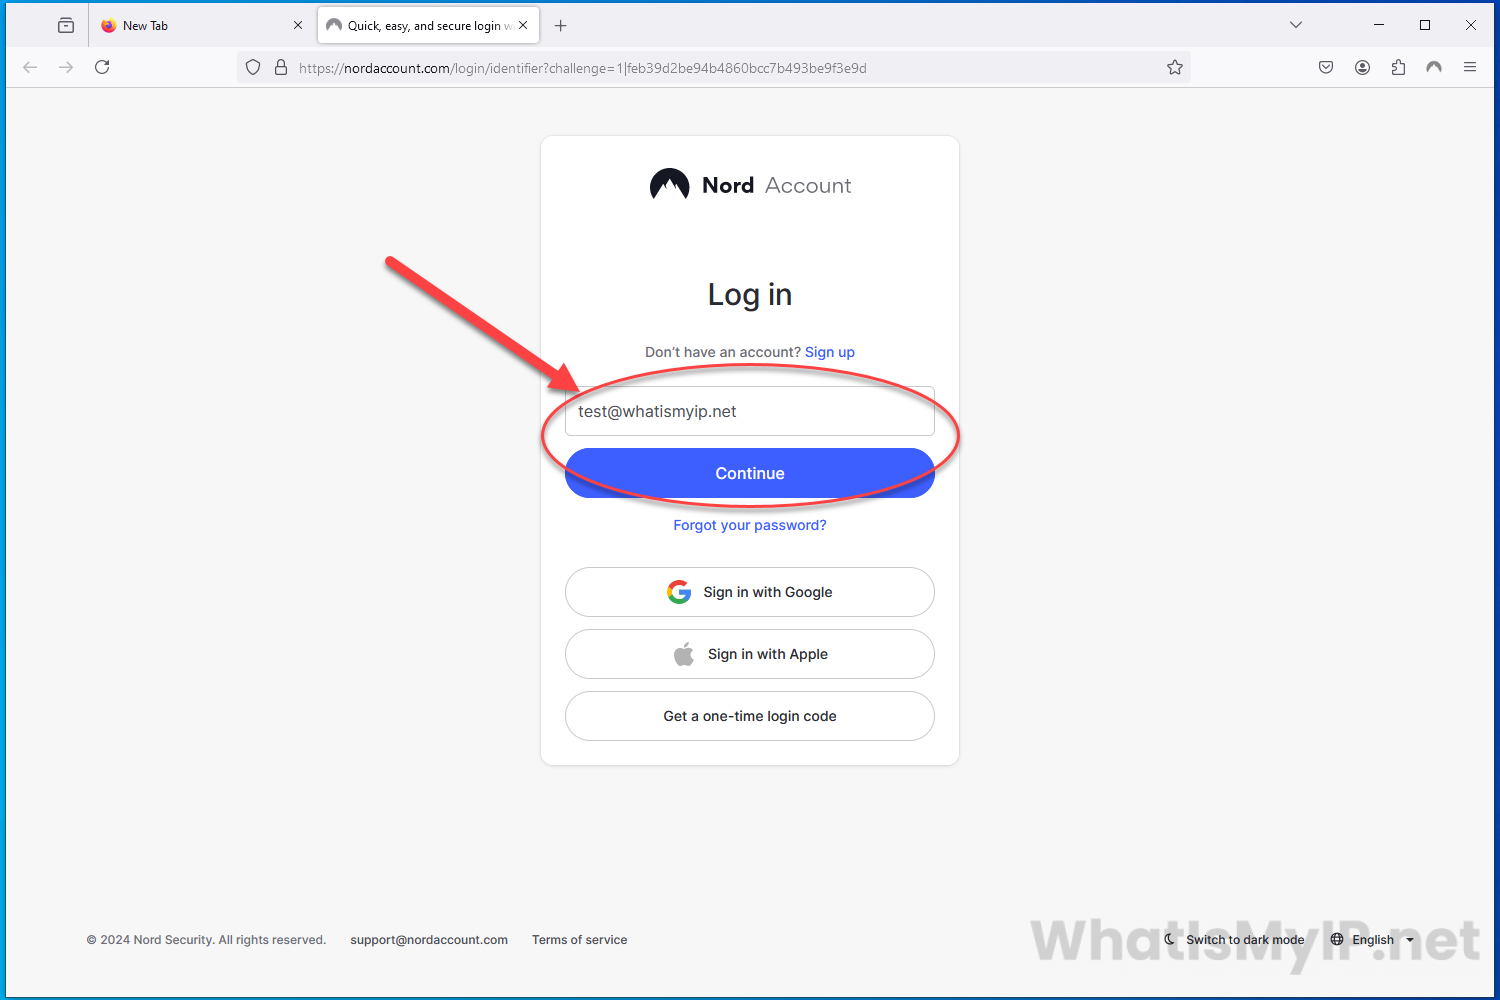Viewport: 1500px width, 1000px height.
Task: Open the Firefox account profile icon
Action: coord(1362,67)
